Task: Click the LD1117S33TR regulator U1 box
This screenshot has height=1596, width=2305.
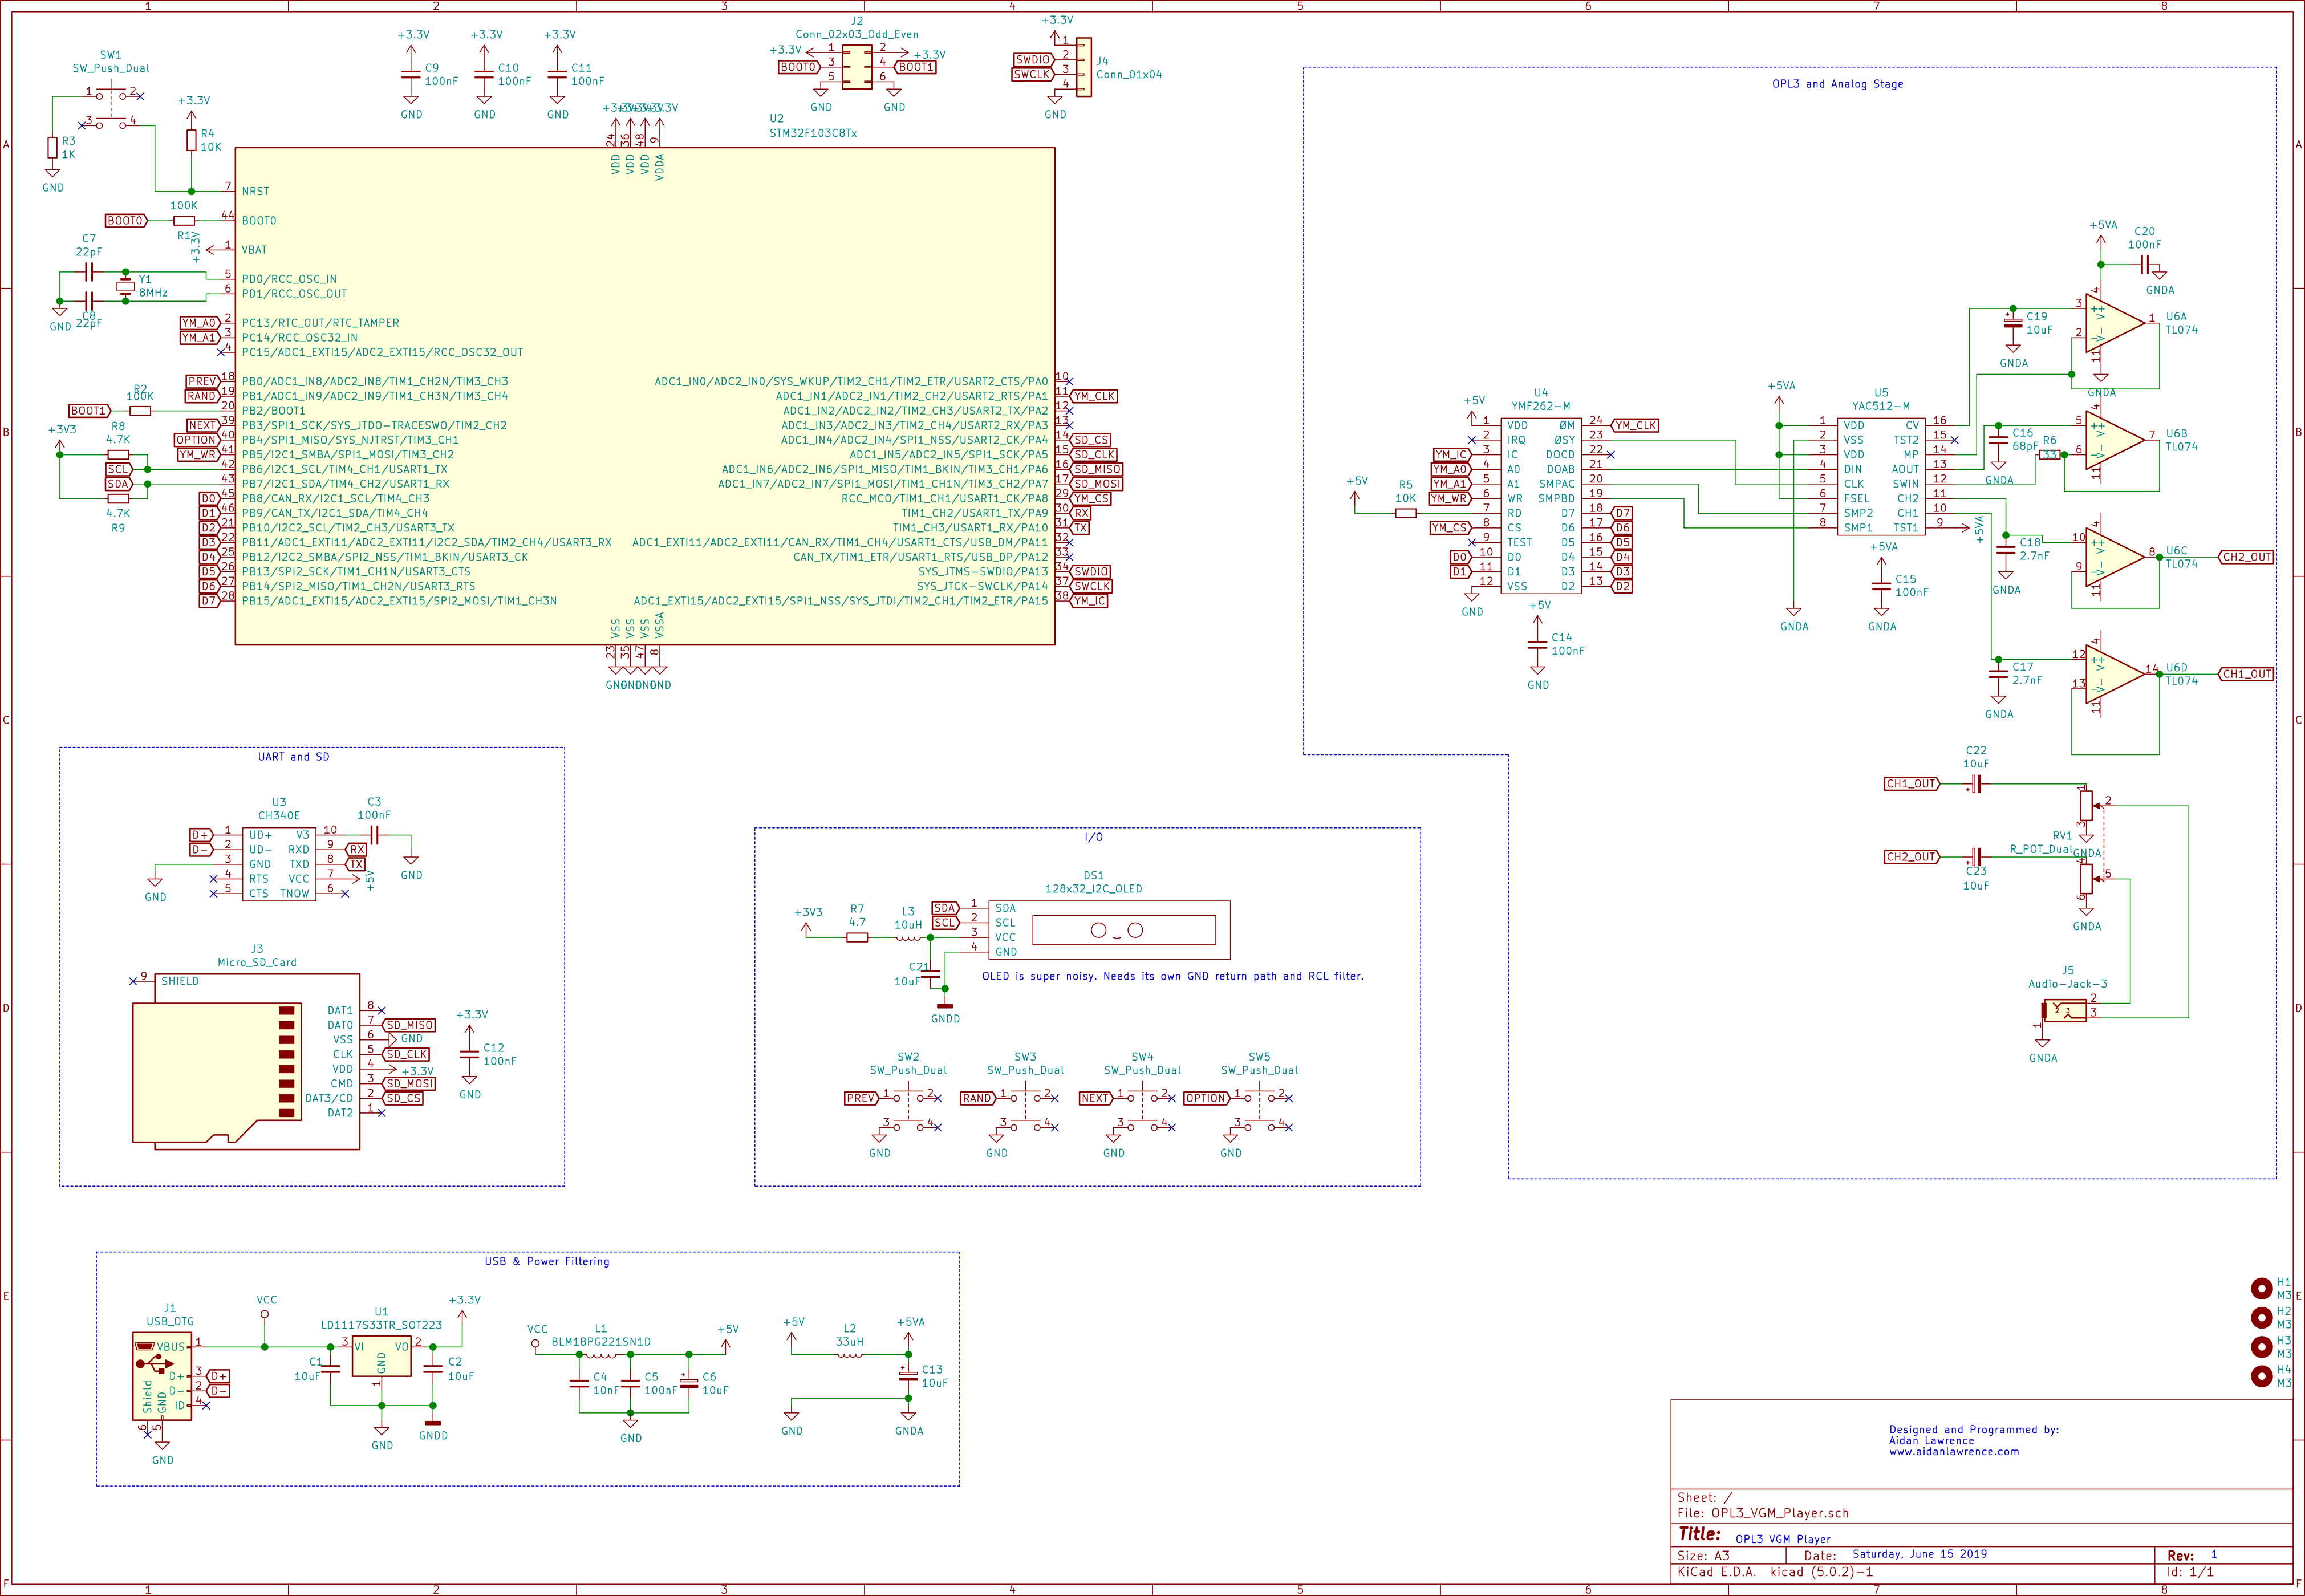Action: [x=381, y=1357]
